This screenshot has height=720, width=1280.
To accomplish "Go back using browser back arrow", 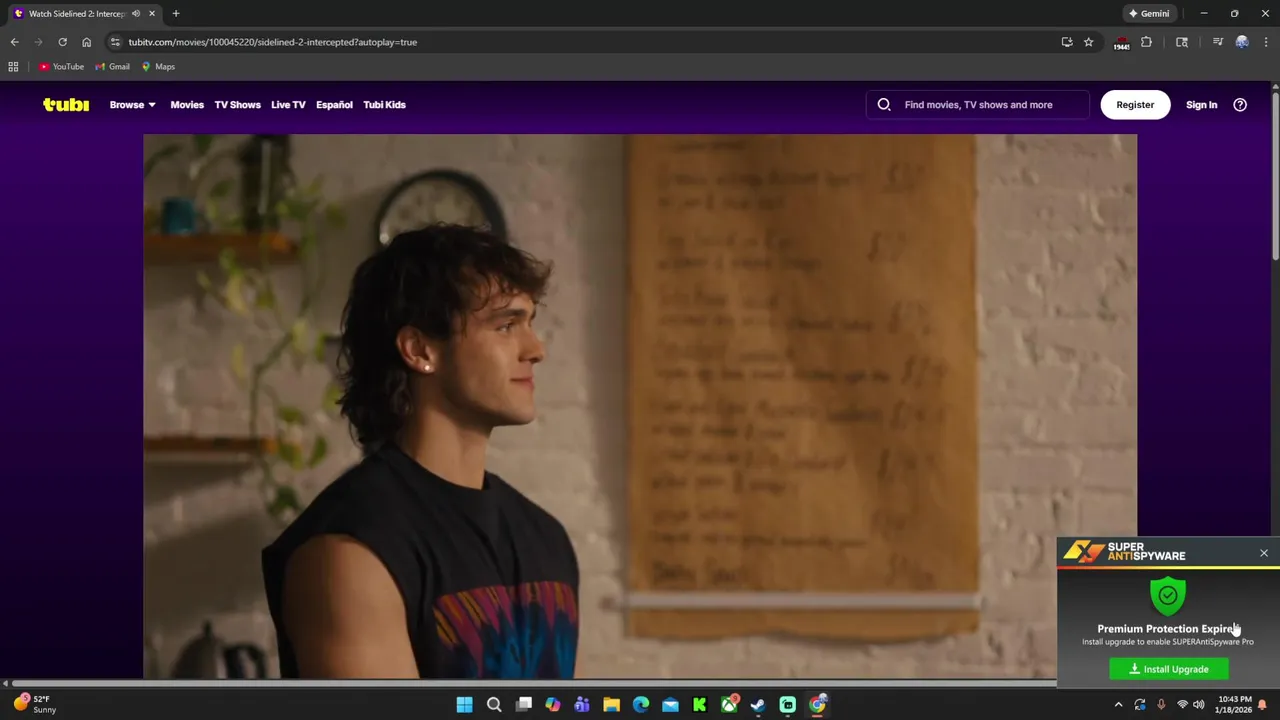I will coord(14,42).
